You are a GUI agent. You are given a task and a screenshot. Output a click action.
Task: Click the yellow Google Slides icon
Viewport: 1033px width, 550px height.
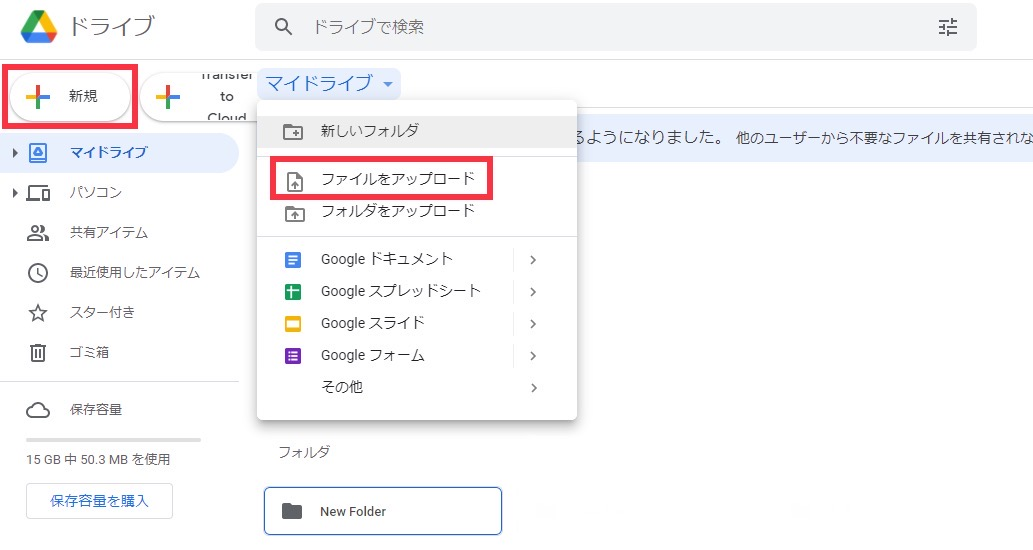(x=293, y=324)
